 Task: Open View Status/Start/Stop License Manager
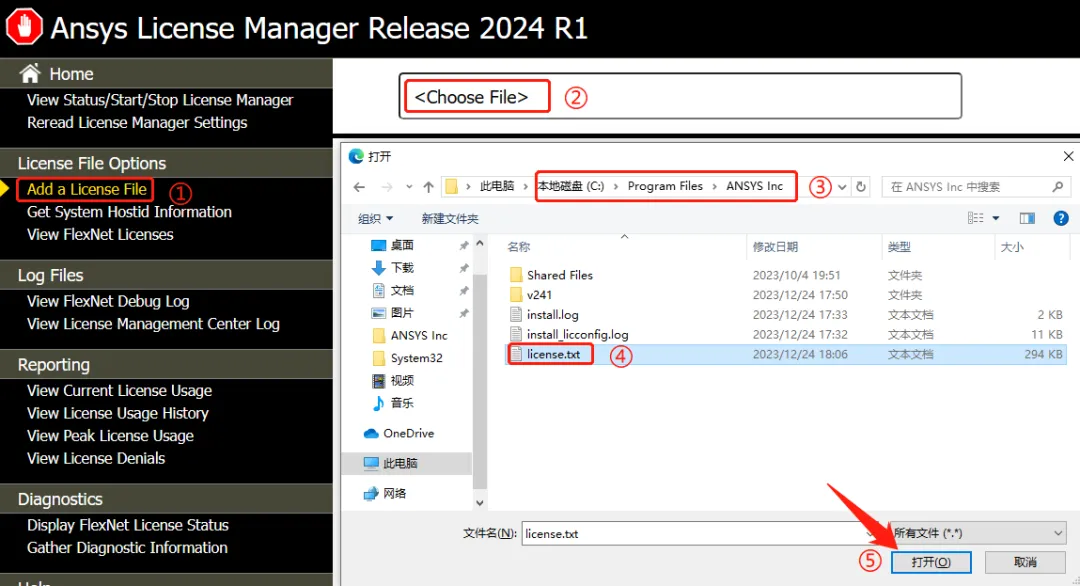(x=160, y=100)
